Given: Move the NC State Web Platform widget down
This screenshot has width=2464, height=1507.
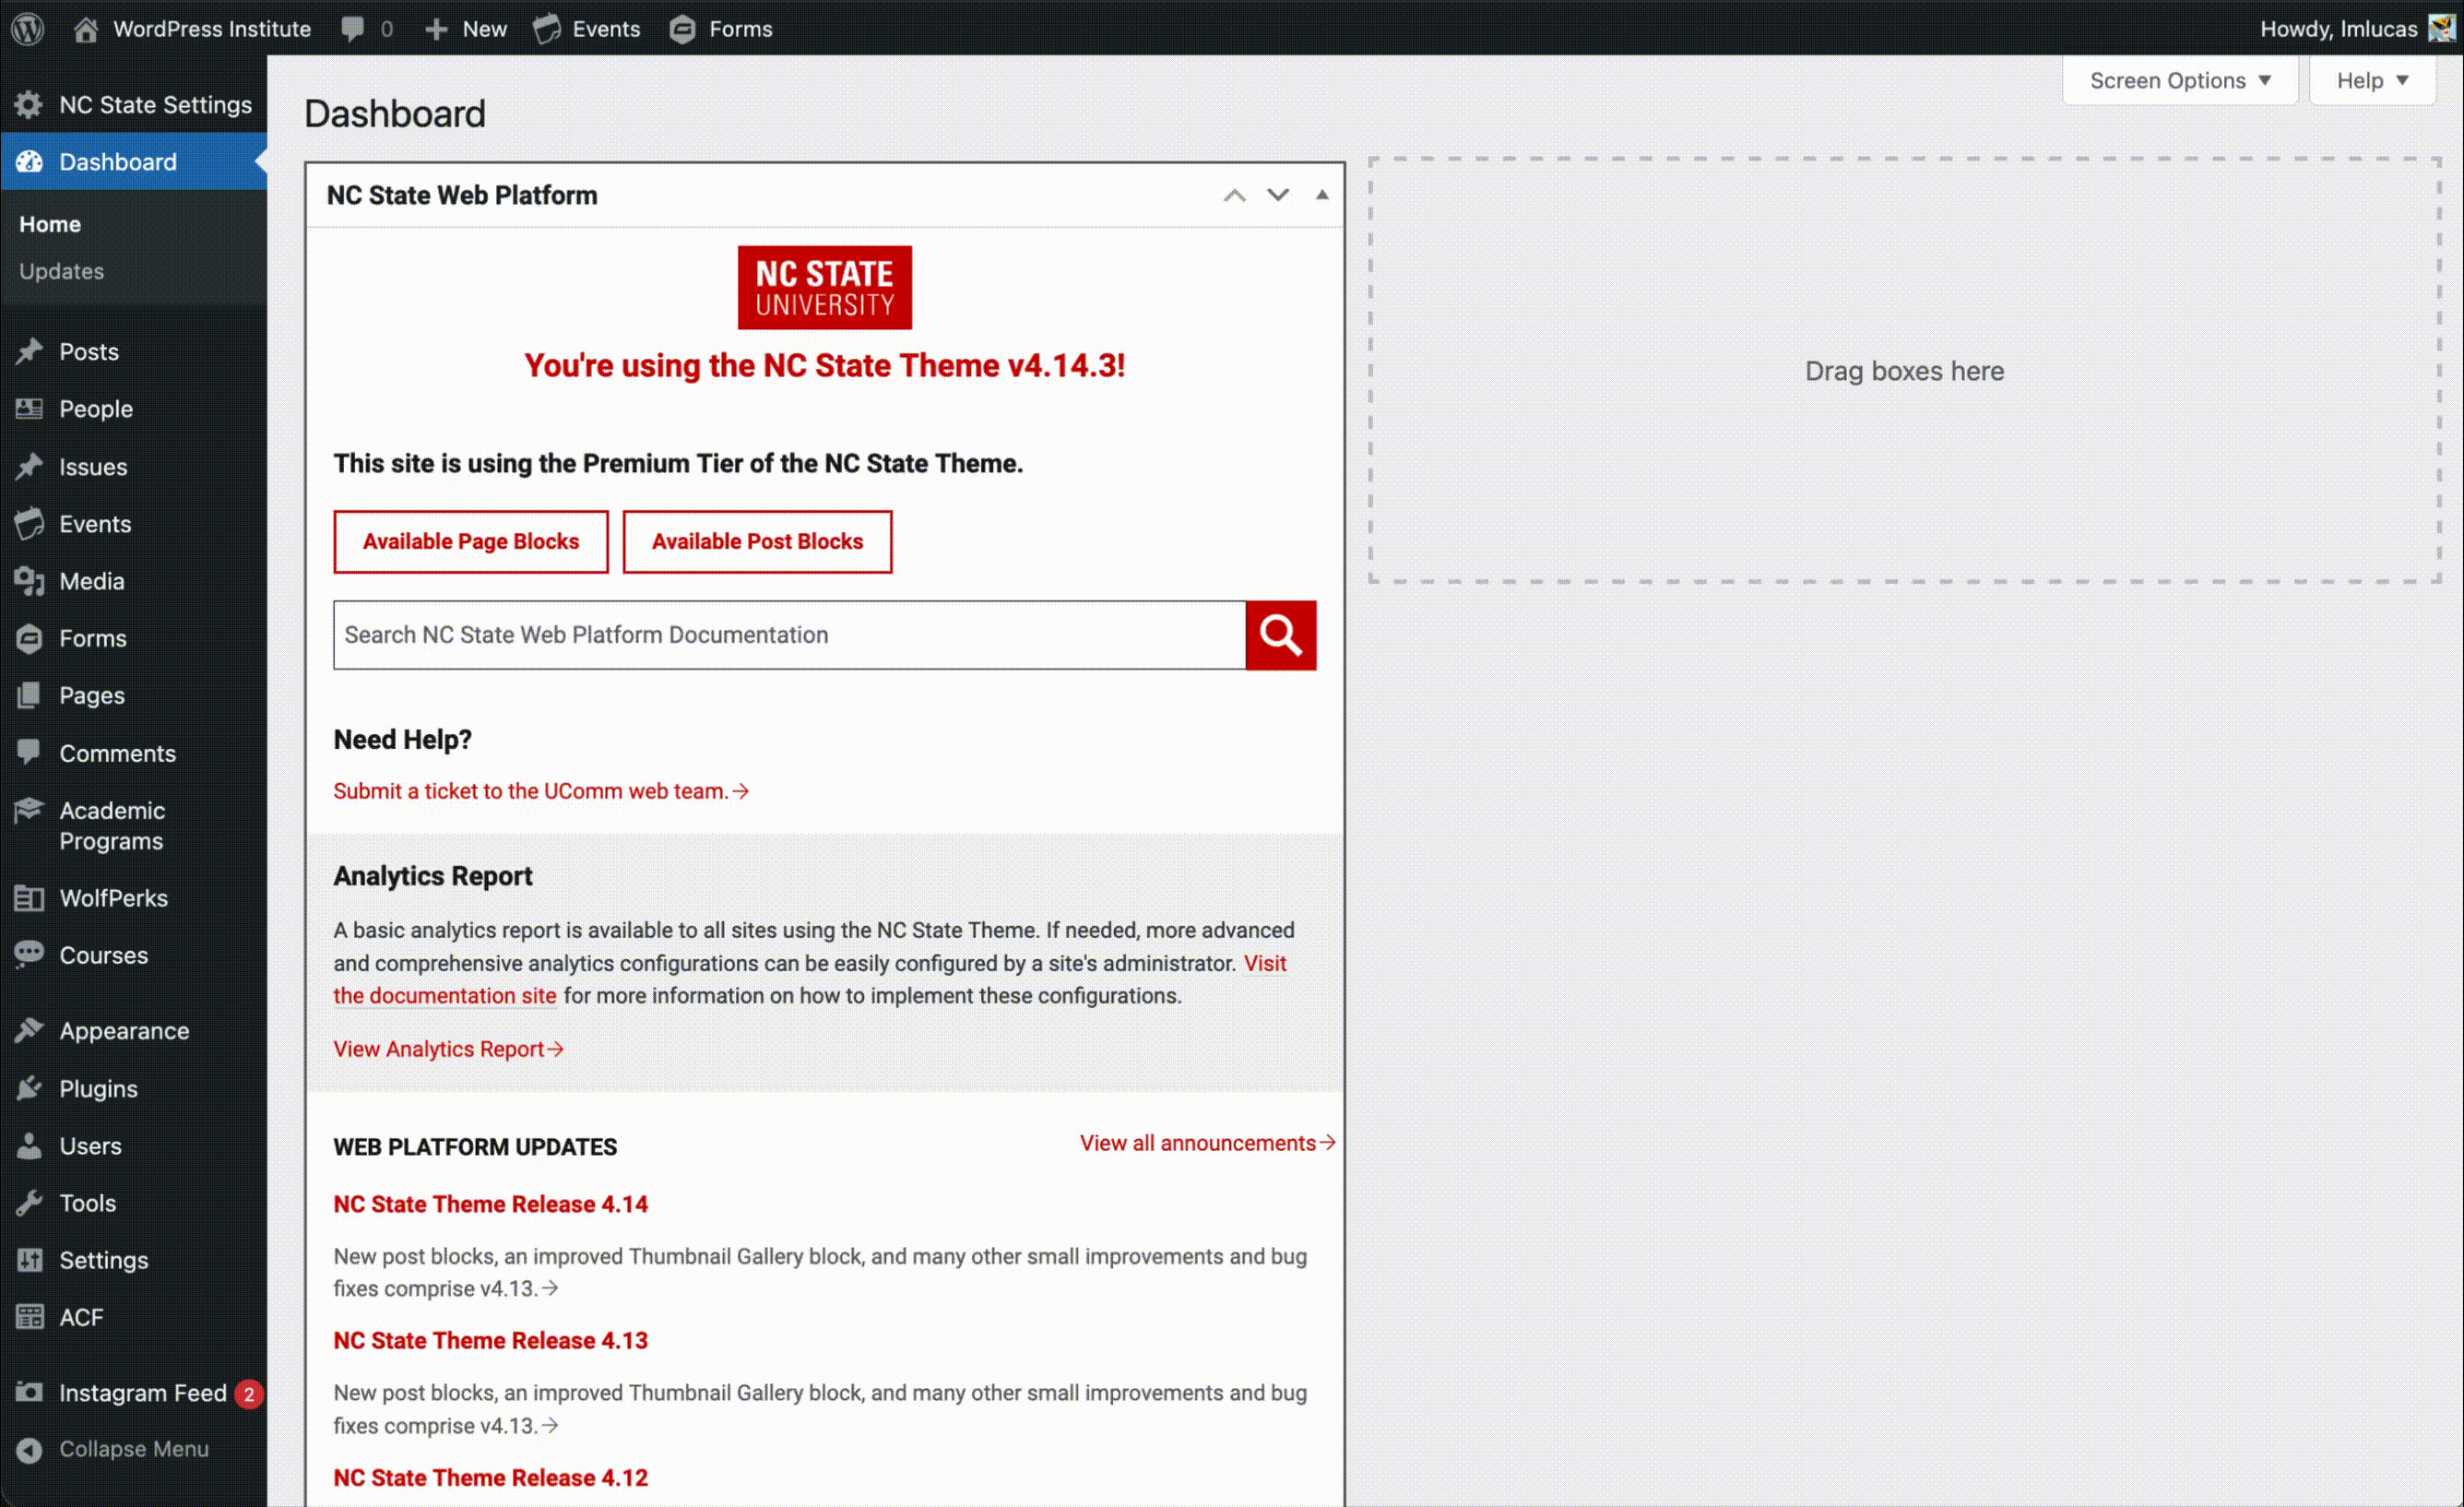Looking at the screenshot, I should [1277, 195].
